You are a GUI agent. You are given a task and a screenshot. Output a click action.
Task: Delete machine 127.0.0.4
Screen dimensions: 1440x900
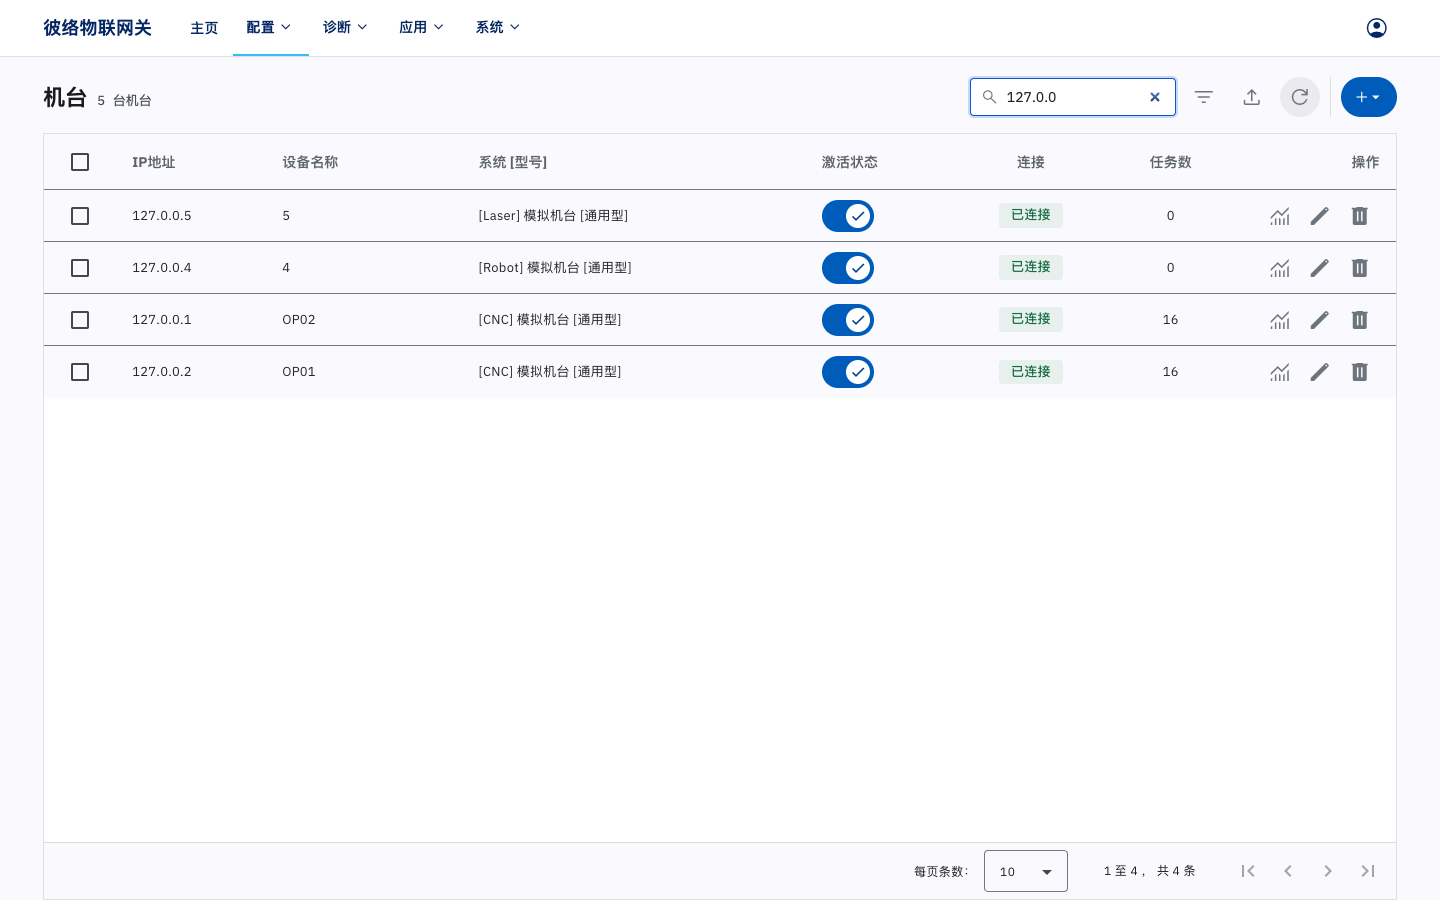[x=1360, y=268]
